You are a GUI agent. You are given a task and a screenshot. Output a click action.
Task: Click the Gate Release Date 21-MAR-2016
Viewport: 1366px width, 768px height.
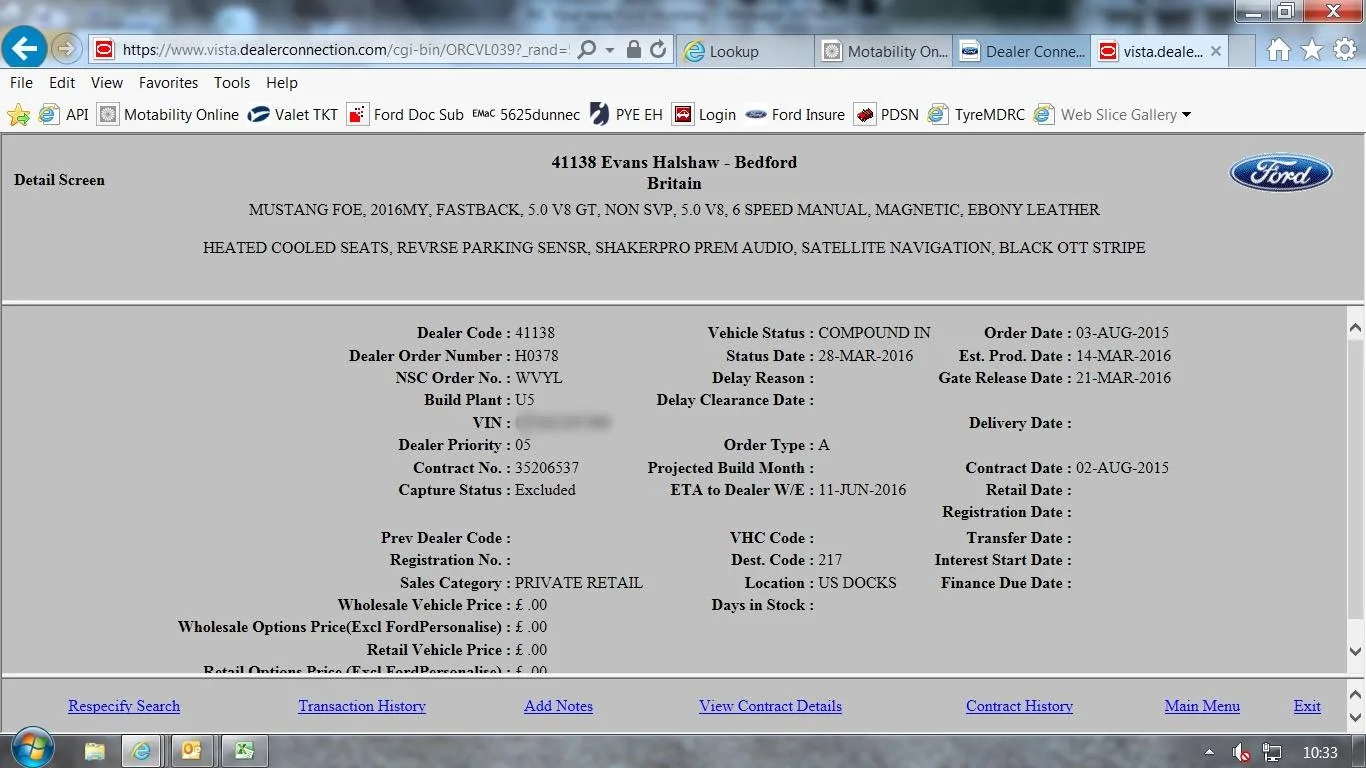tap(1123, 378)
